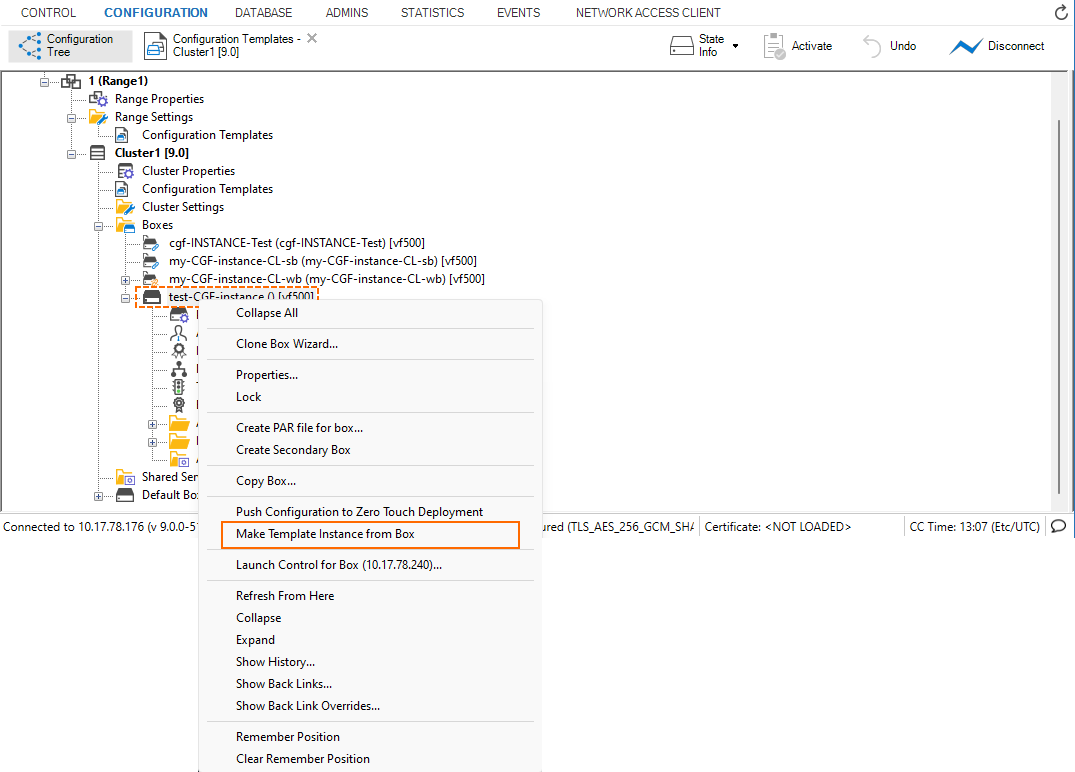Switch to the CONTROL tab

(48, 12)
